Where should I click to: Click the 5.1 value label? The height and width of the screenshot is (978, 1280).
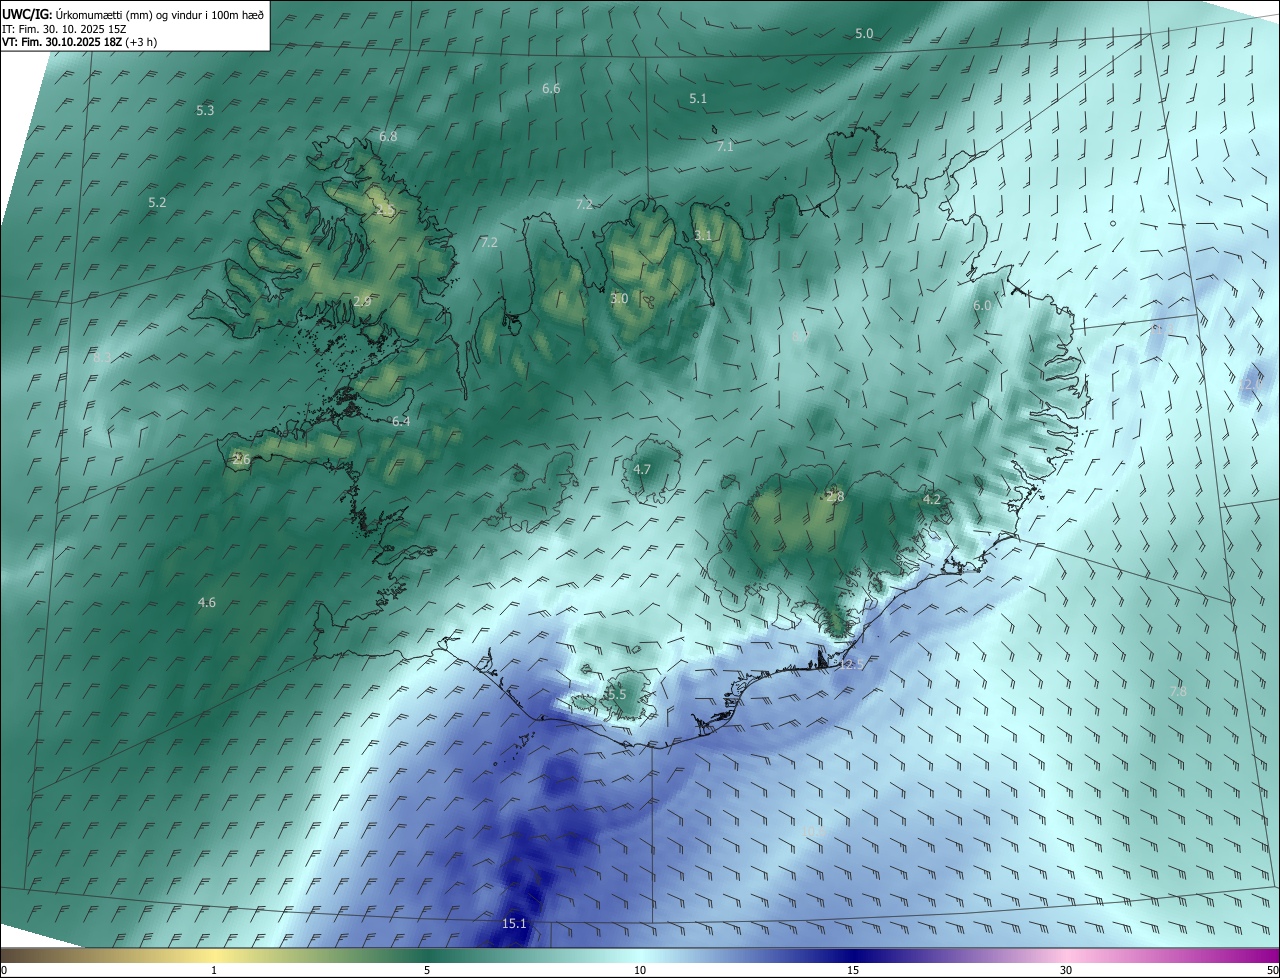(x=698, y=99)
